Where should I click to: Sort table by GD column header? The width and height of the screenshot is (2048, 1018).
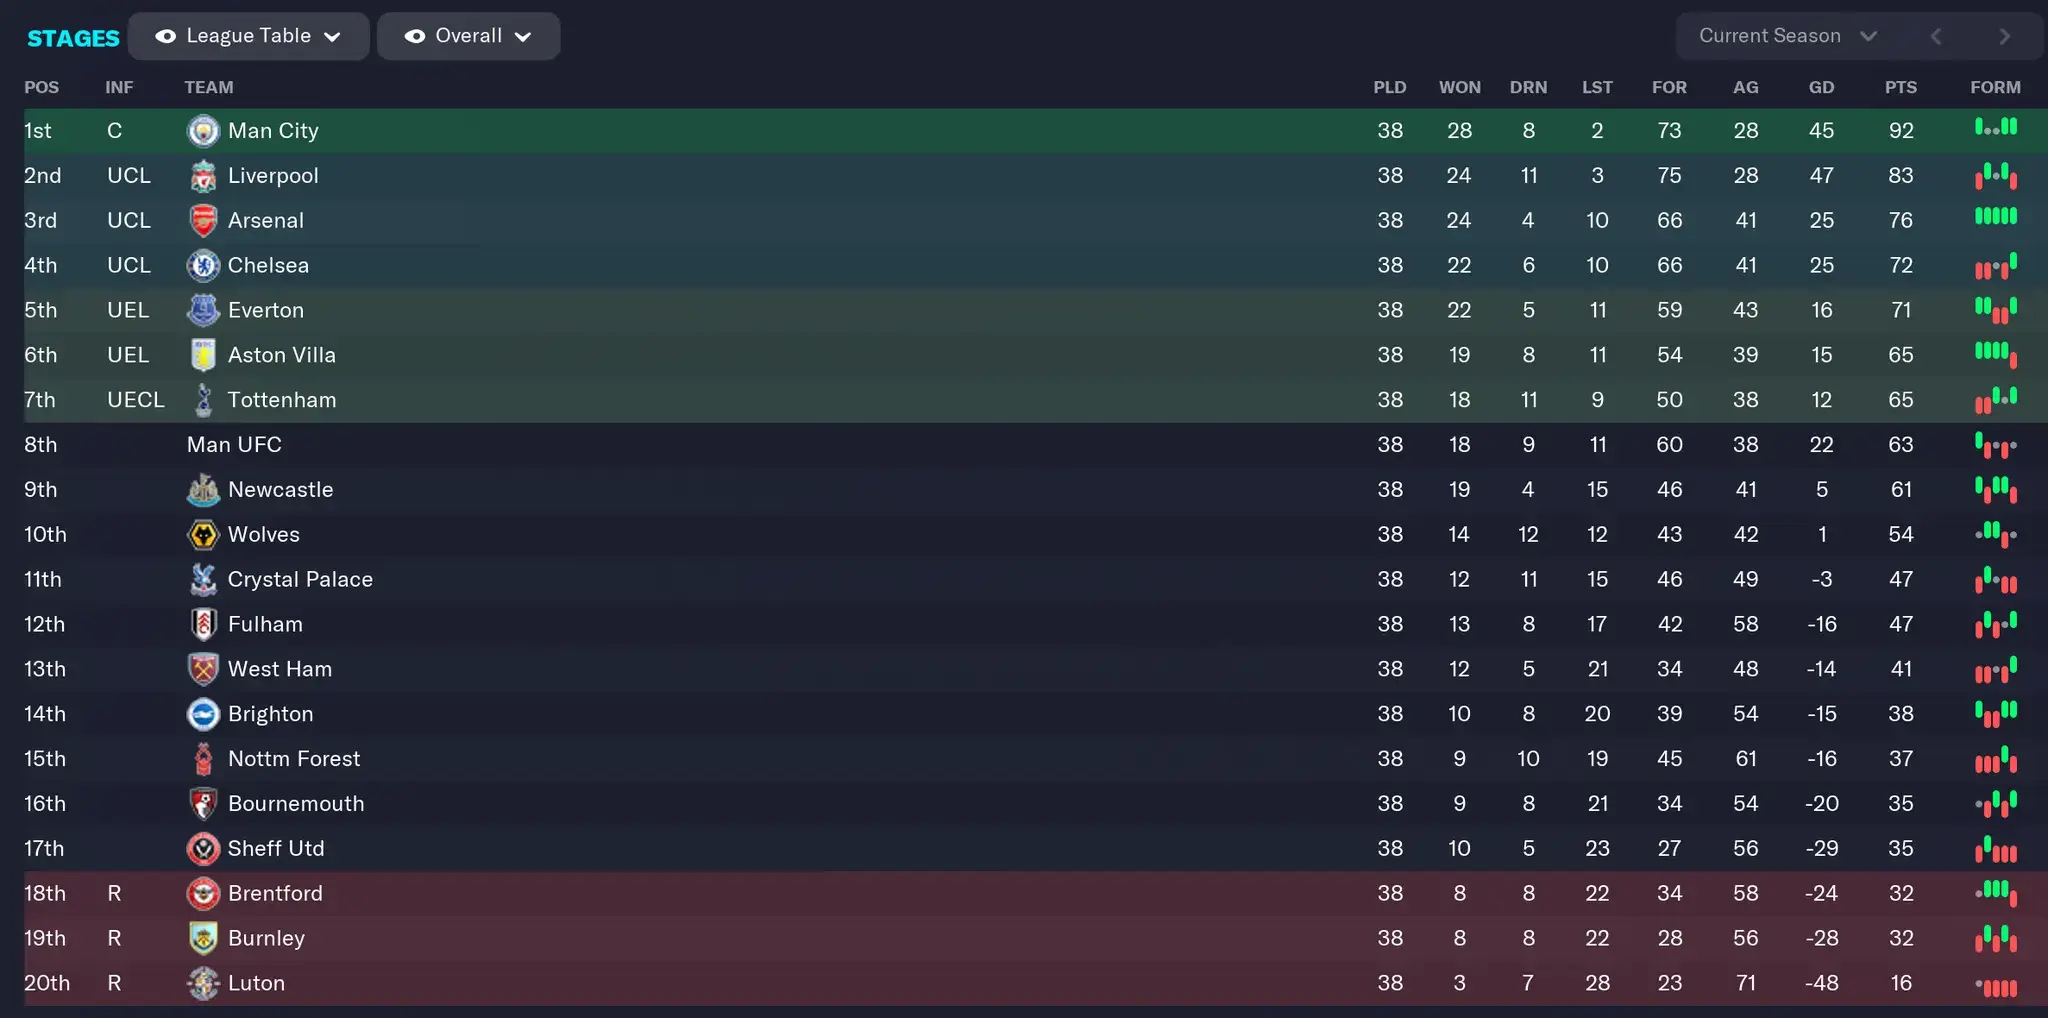point(1821,87)
